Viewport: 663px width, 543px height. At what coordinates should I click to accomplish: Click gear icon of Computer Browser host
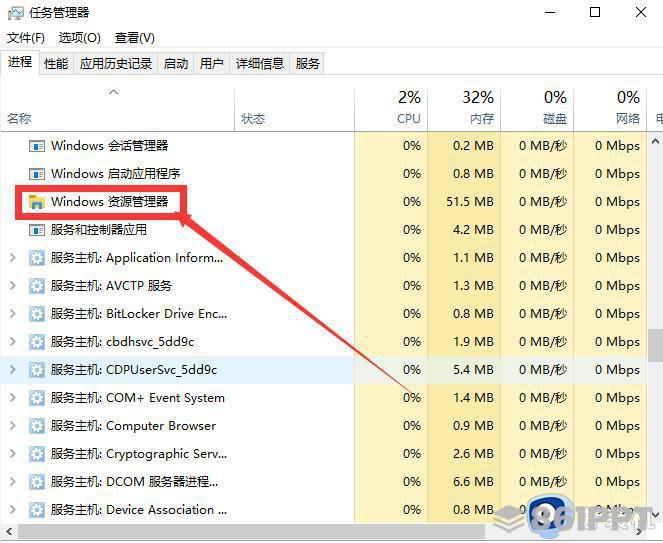click(37, 426)
